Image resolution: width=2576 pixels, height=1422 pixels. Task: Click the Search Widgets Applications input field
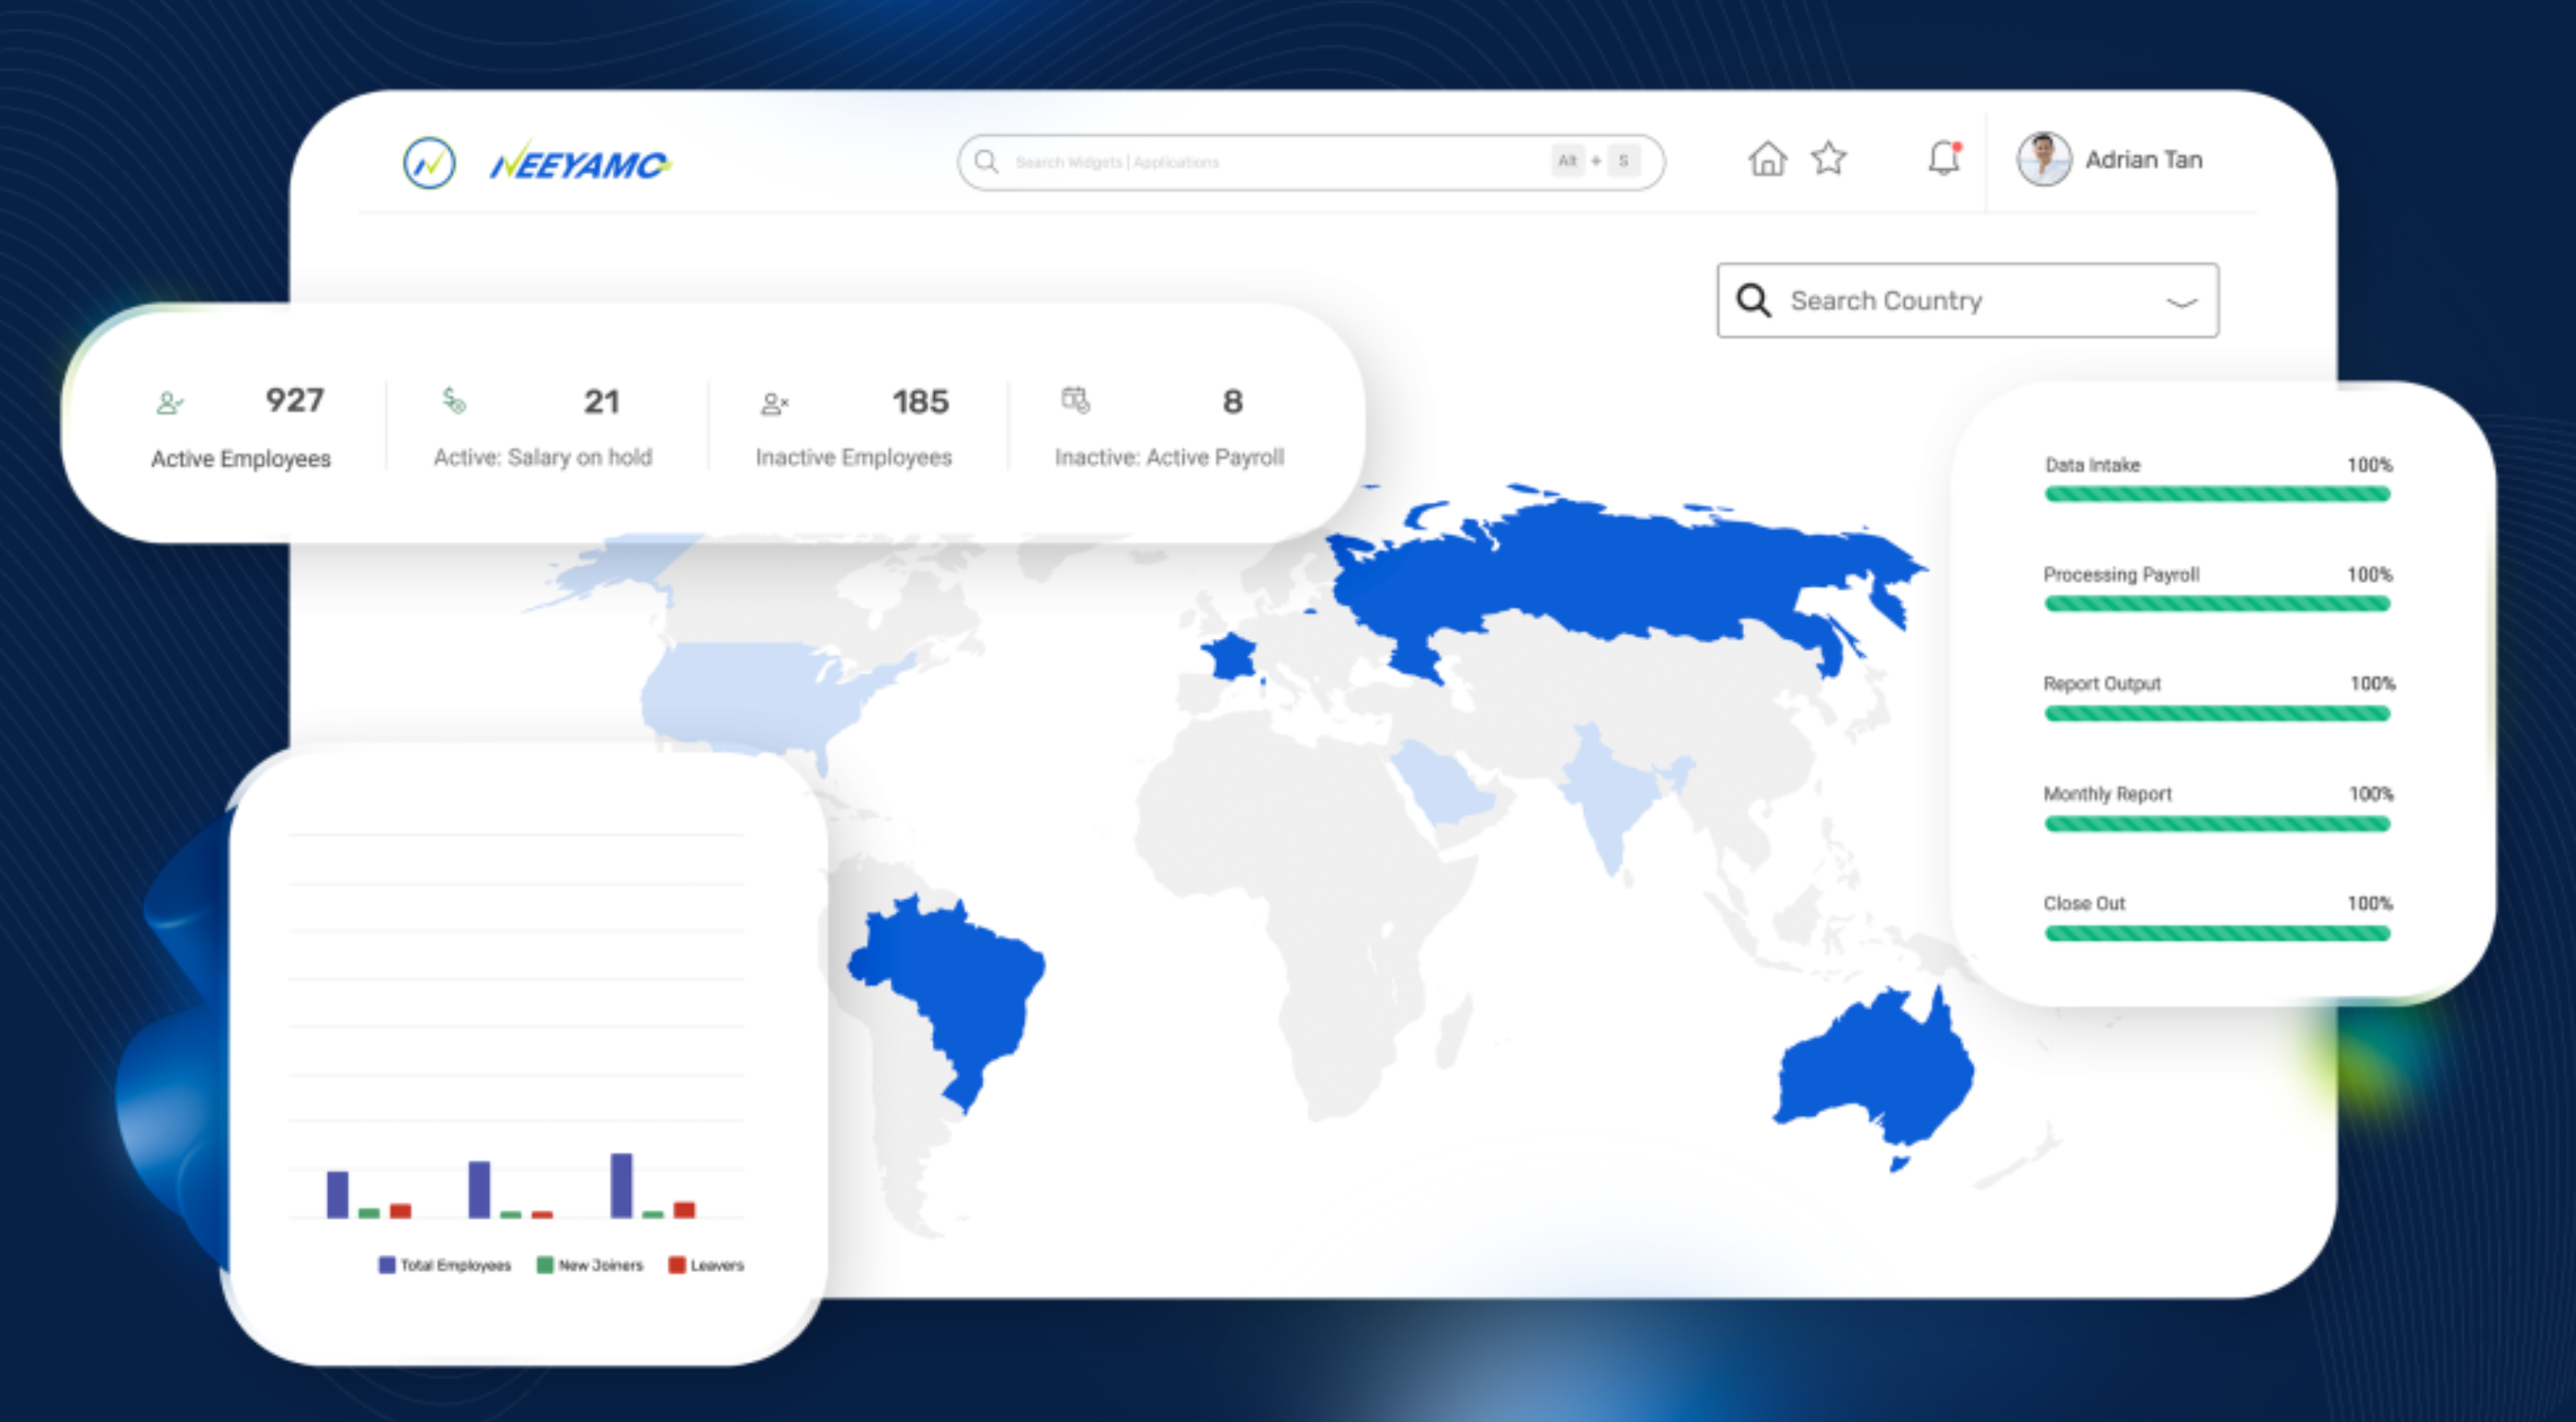click(x=1250, y=160)
